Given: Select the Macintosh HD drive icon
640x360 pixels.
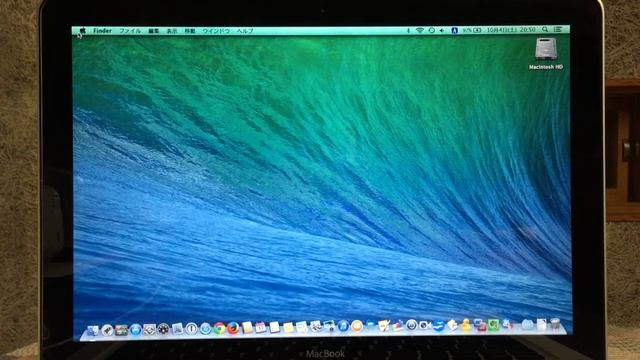Looking at the screenshot, I should click(x=546, y=54).
